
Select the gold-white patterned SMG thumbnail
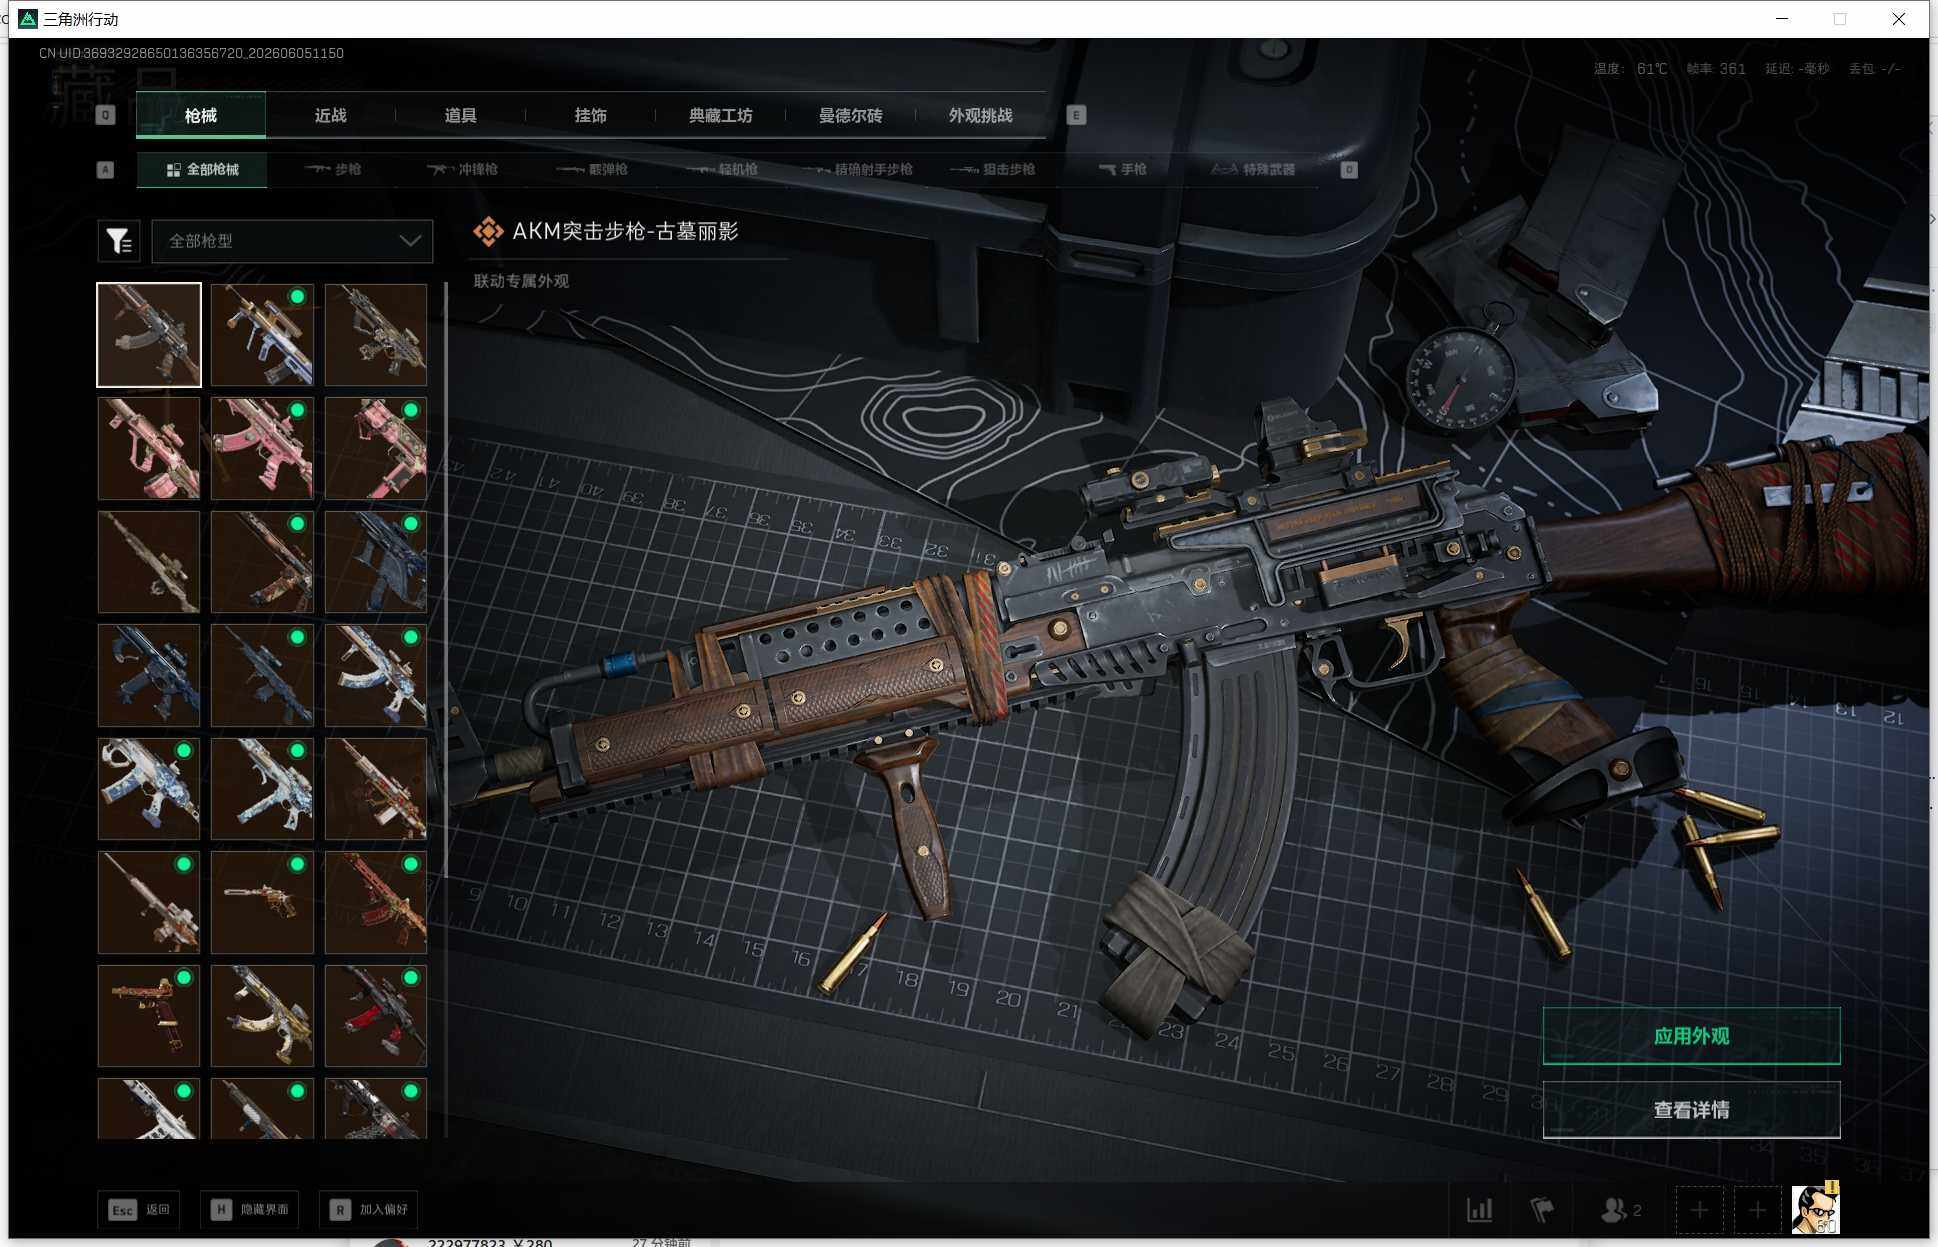262,1016
